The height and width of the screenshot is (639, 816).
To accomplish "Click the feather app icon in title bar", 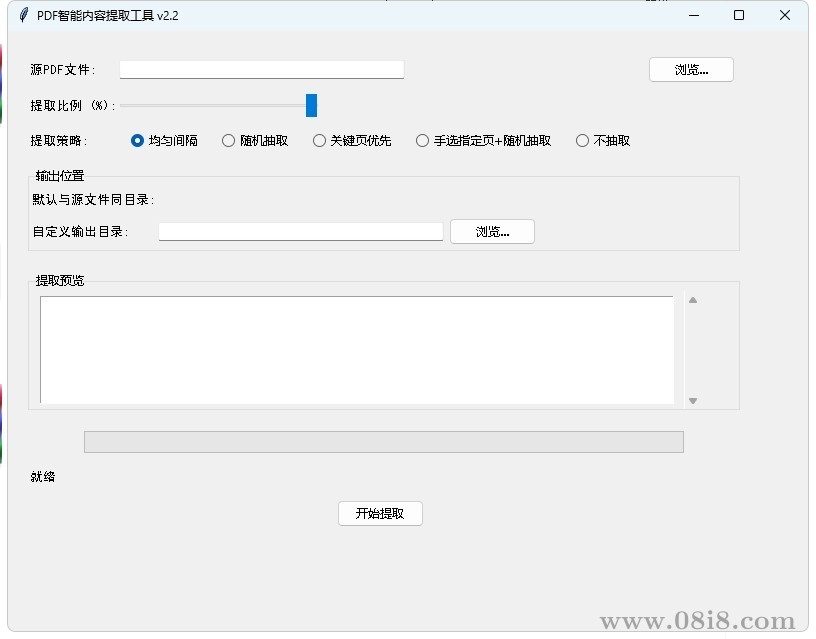I will tap(23, 15).
